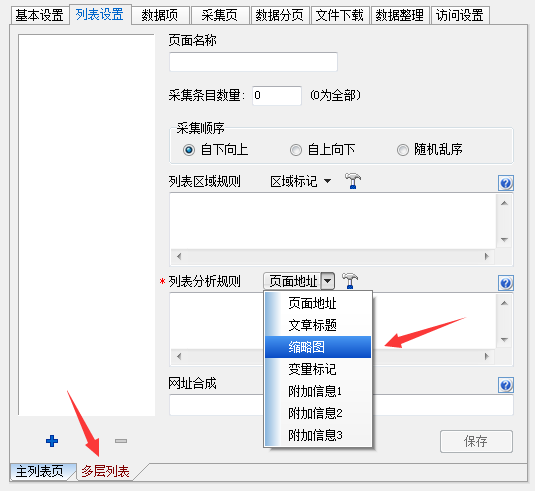The height and width of the screenshot is (491, 535).
Task: Pick 附加信息1 in the menu
Action: tap(318, 391)
